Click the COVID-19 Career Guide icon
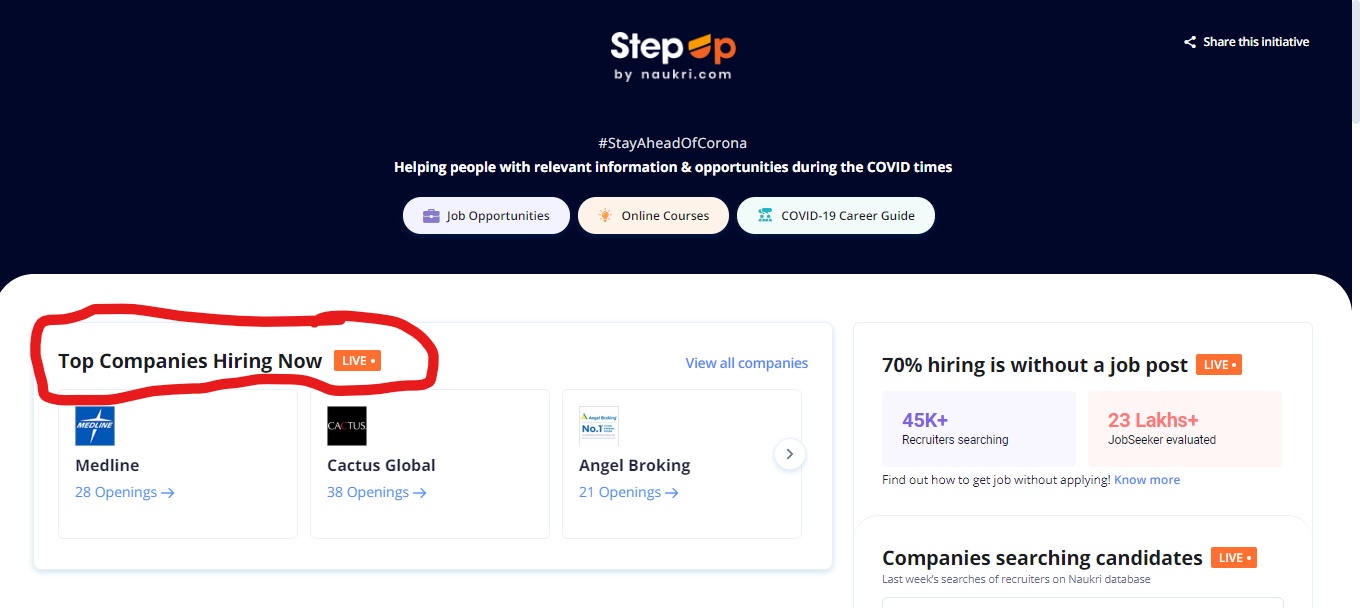 pos(765,216)
